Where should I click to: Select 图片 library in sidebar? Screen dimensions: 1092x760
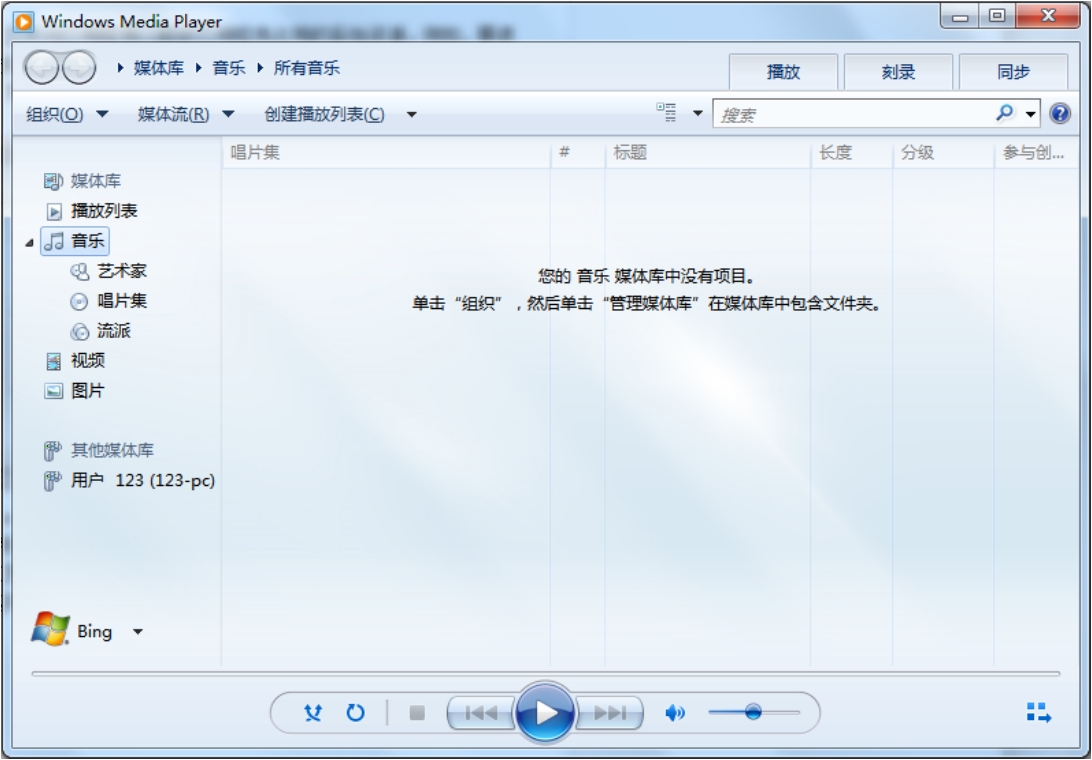pyautogui.click(x=75, y=391)
